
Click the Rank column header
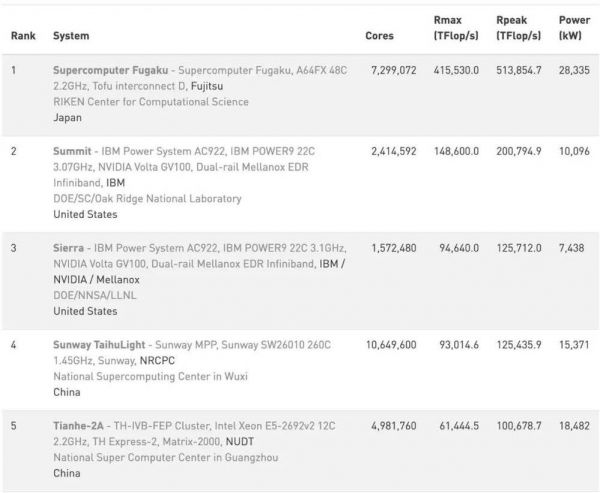22,36
